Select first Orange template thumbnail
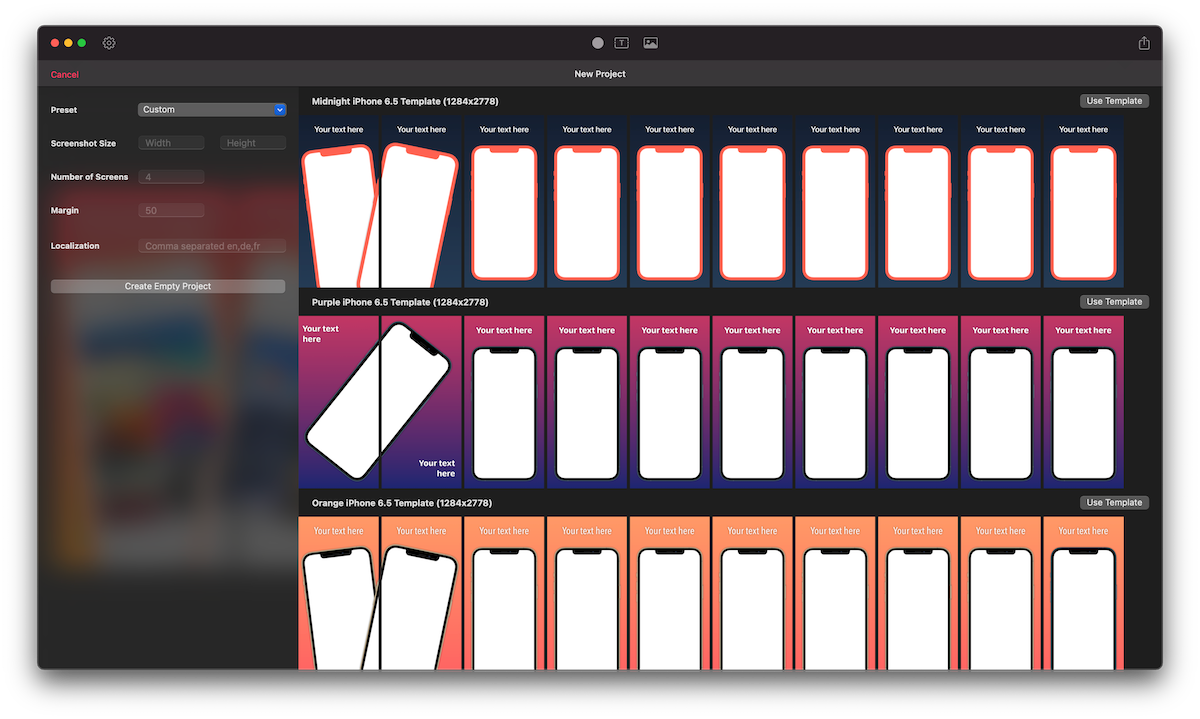The image size is (1200, 719). tap(339, 594)
